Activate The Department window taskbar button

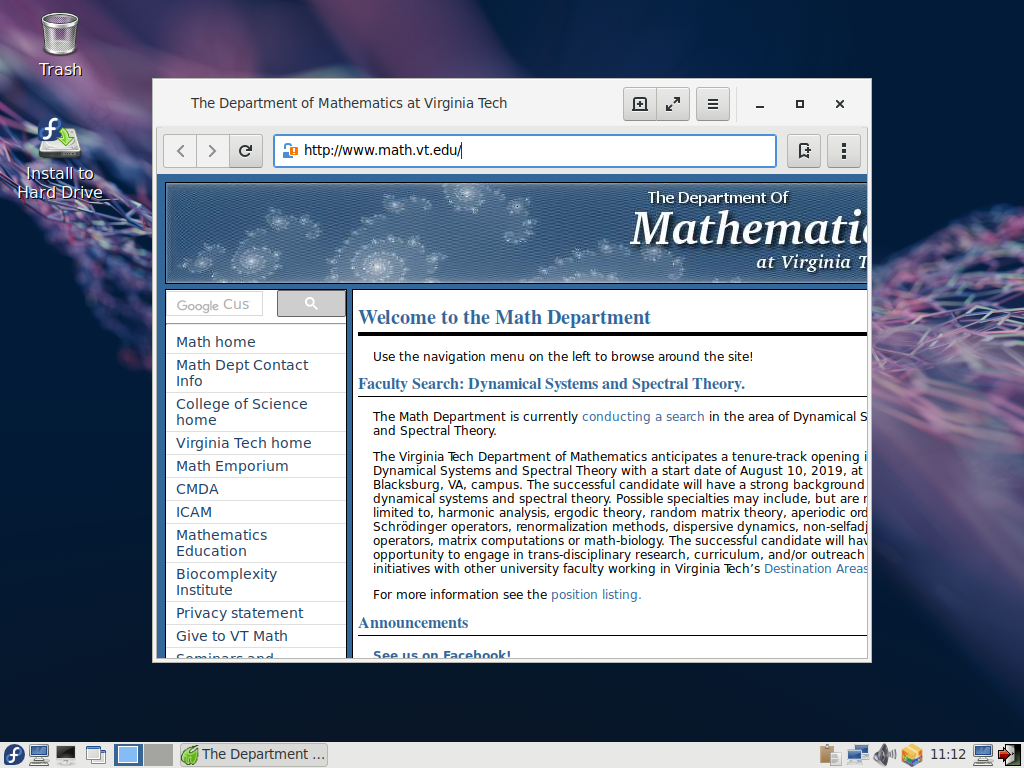point(253,755)
